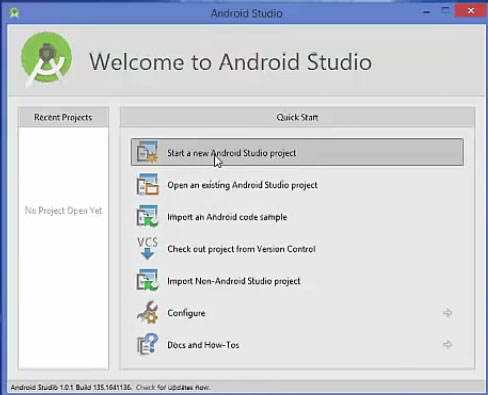This screenshot has width=488, height=395.
Task: Click the Recent Projects header
Action: point(63,117)
